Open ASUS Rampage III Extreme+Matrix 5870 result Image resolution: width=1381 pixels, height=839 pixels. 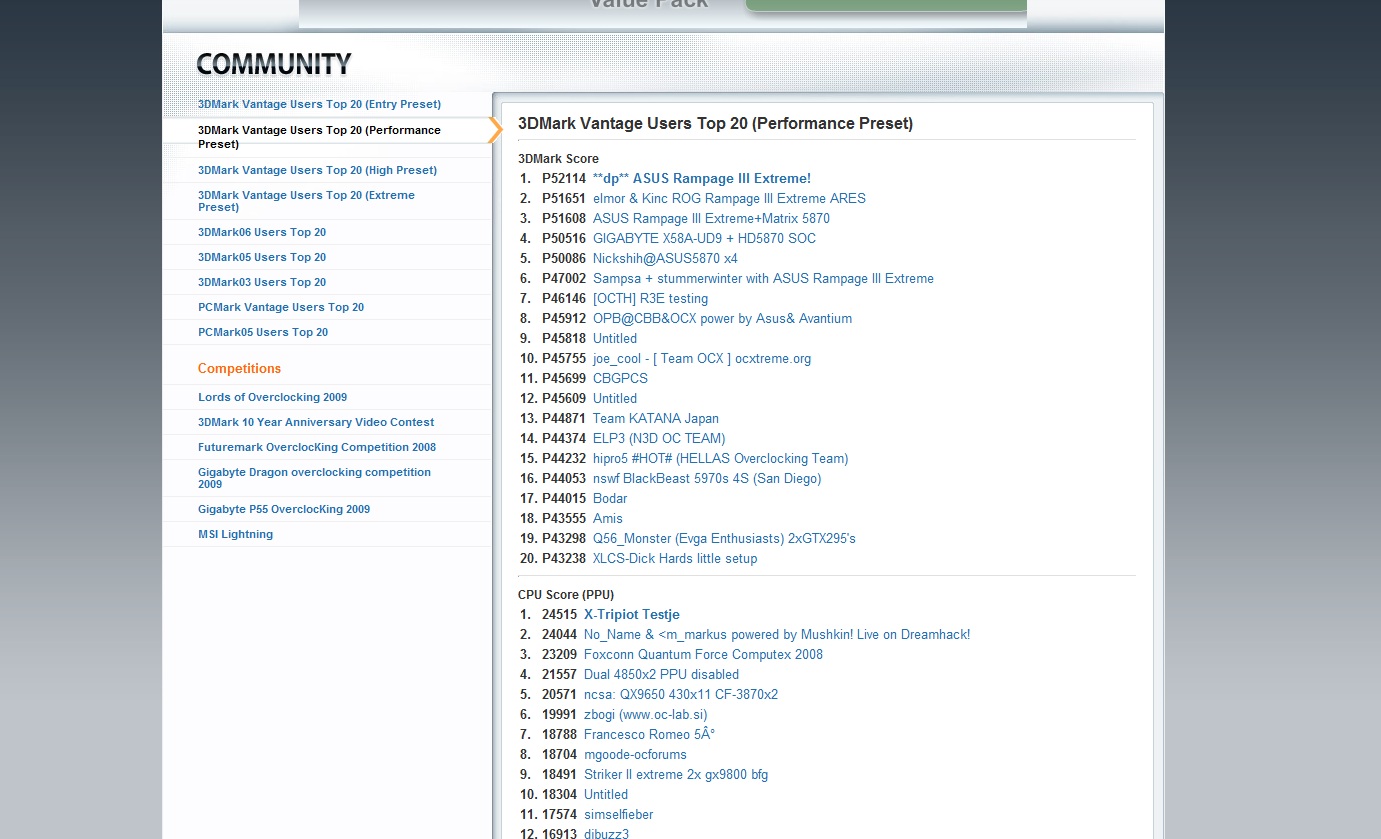(x=711, y=218)
